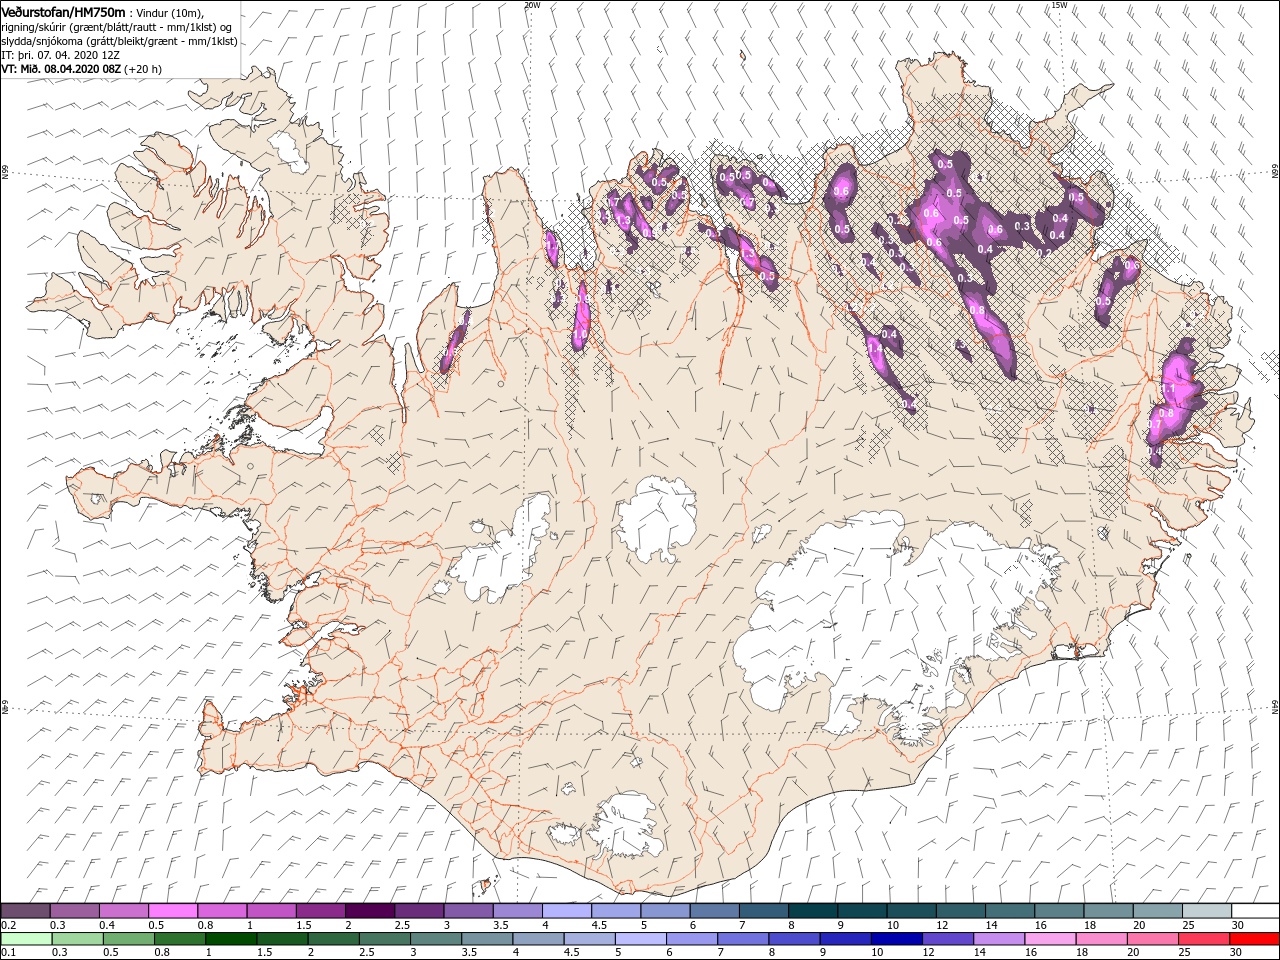
Task: Pick the dark purple-gray 0.2 swatch in upper legend
Action: pyautogui.click(x=25, y=911)
